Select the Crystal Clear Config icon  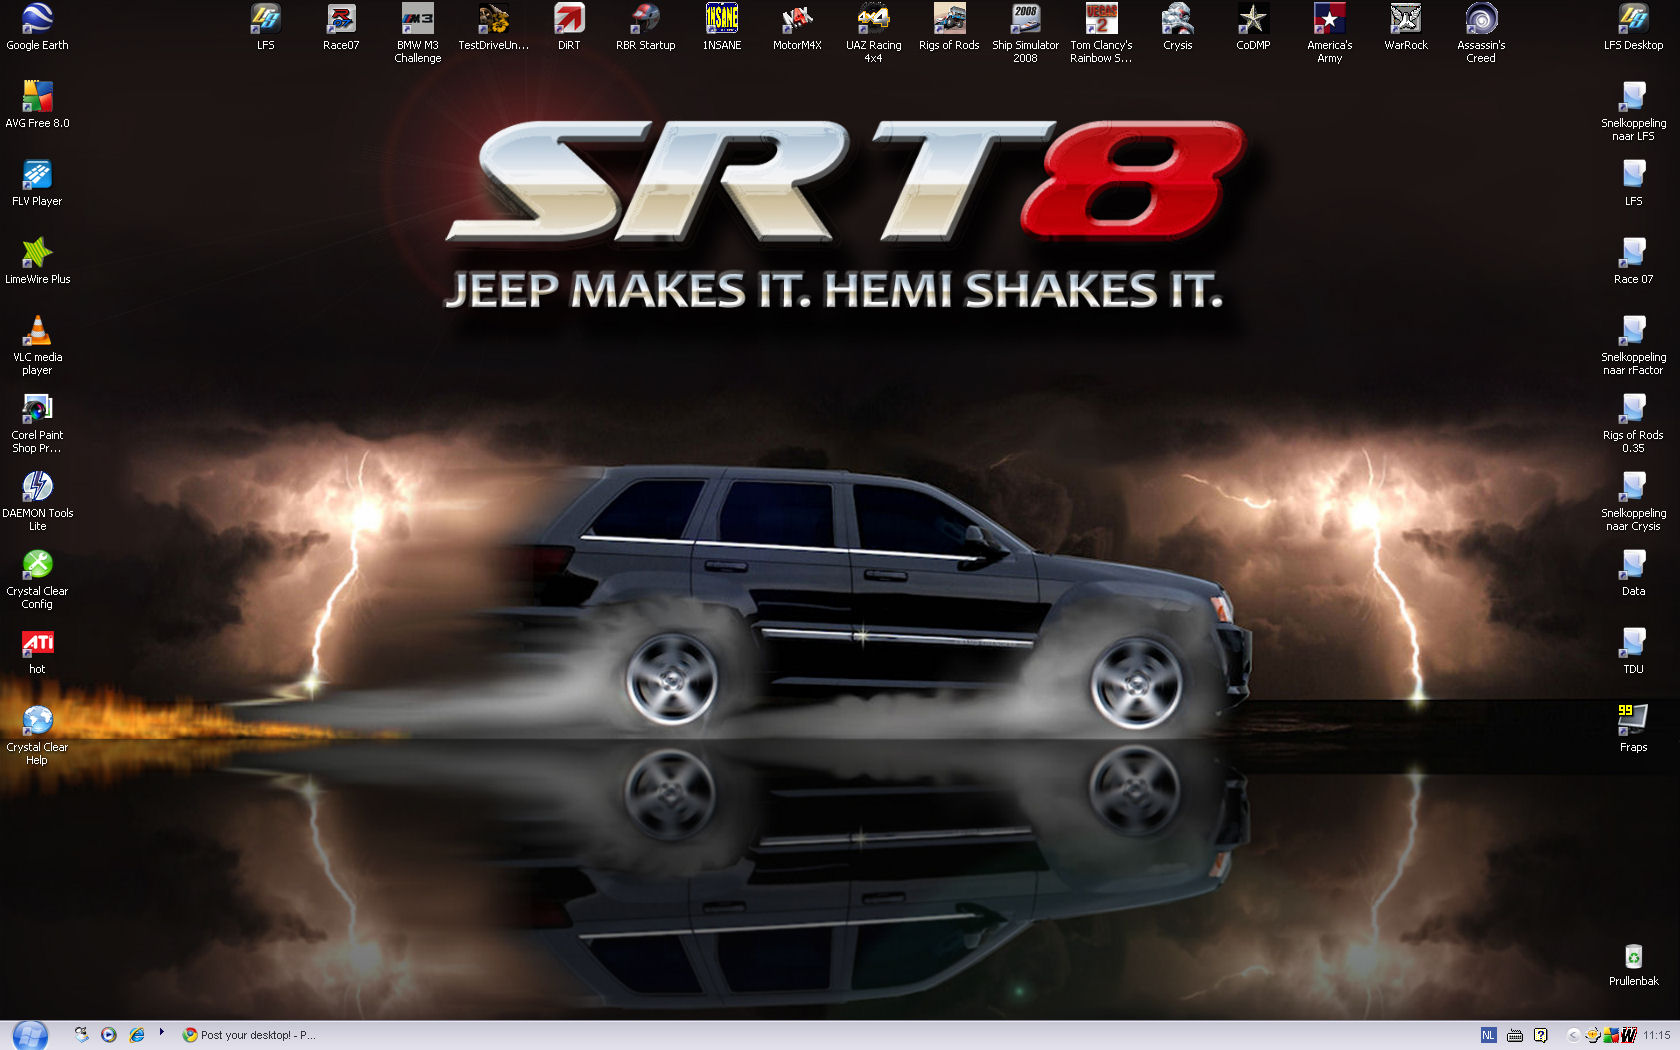[x=37, y=580]
